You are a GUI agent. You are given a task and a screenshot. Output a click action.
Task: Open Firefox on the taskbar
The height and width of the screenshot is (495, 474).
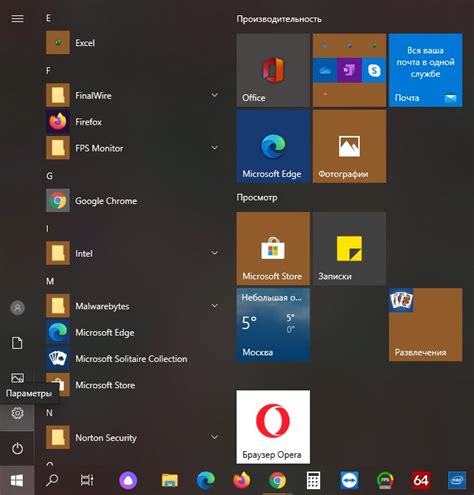[242, 480]
